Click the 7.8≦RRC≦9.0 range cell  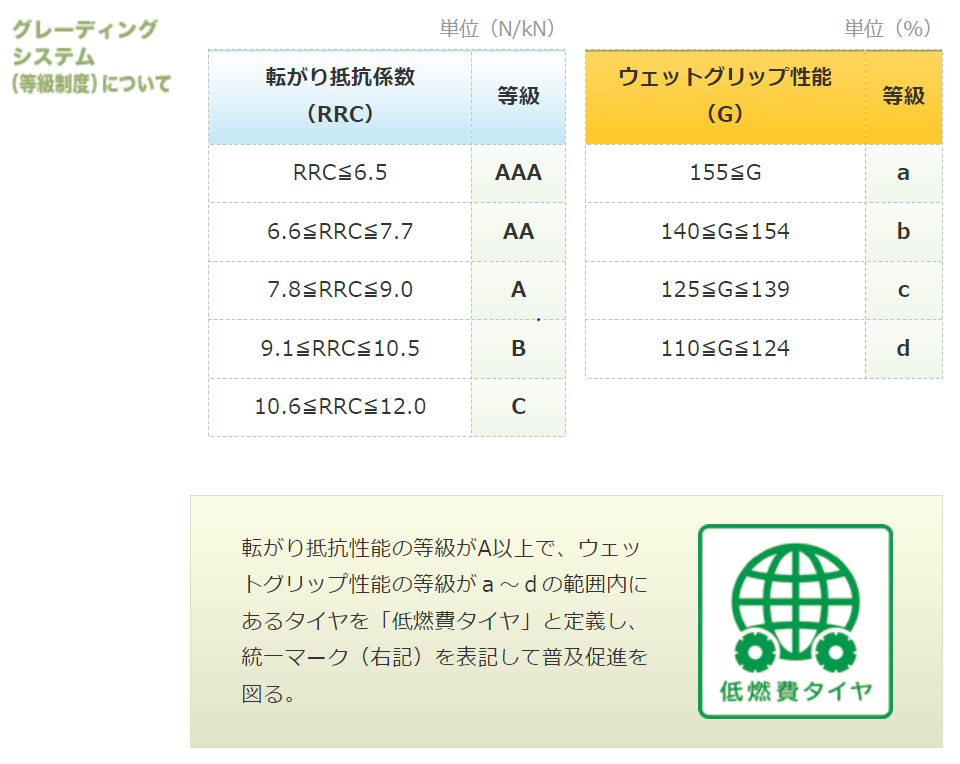coord(340,290)
